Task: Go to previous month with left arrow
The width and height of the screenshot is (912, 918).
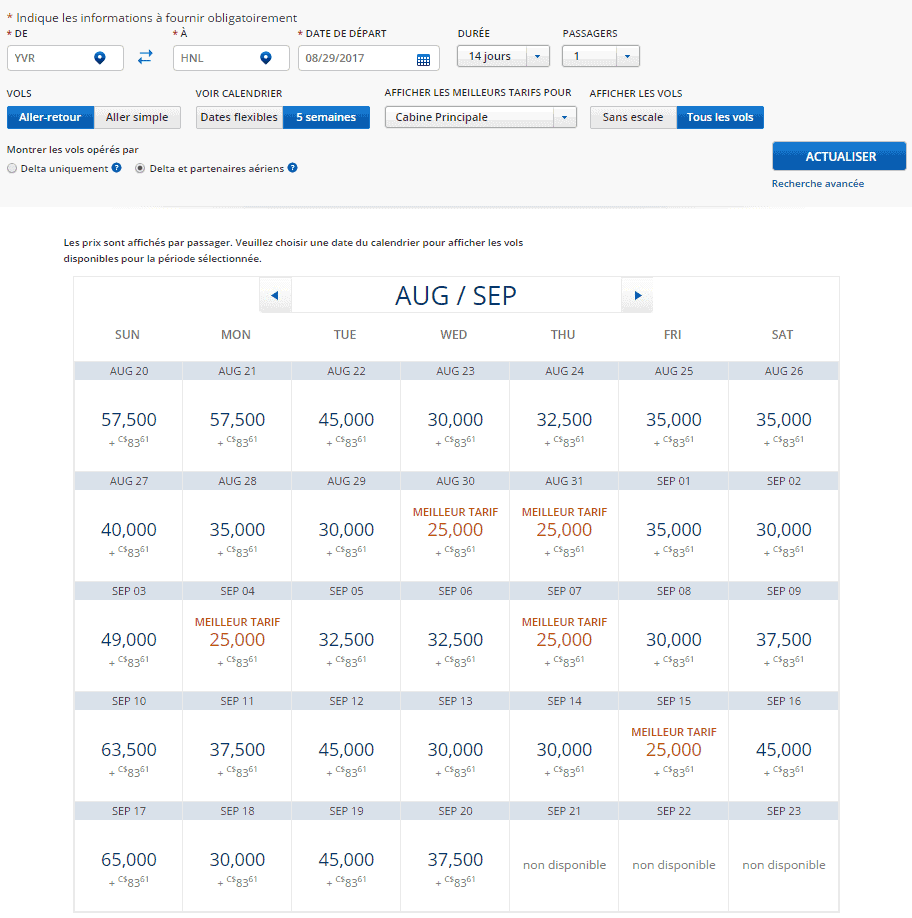Action: coord(275,296)
